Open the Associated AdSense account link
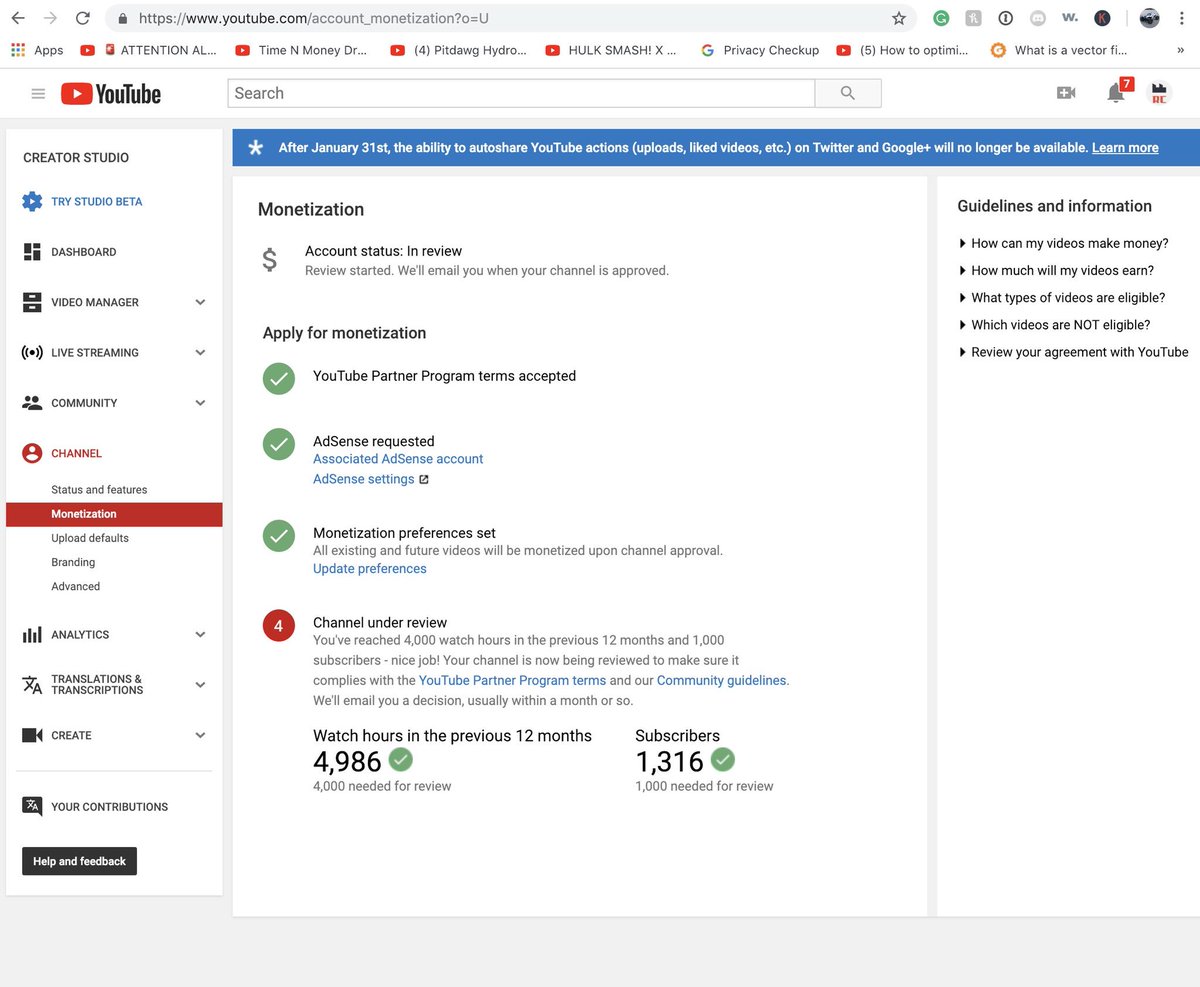Image resolution: width=1200 pixels, height=987 pixels. click(x=398, y=459)
